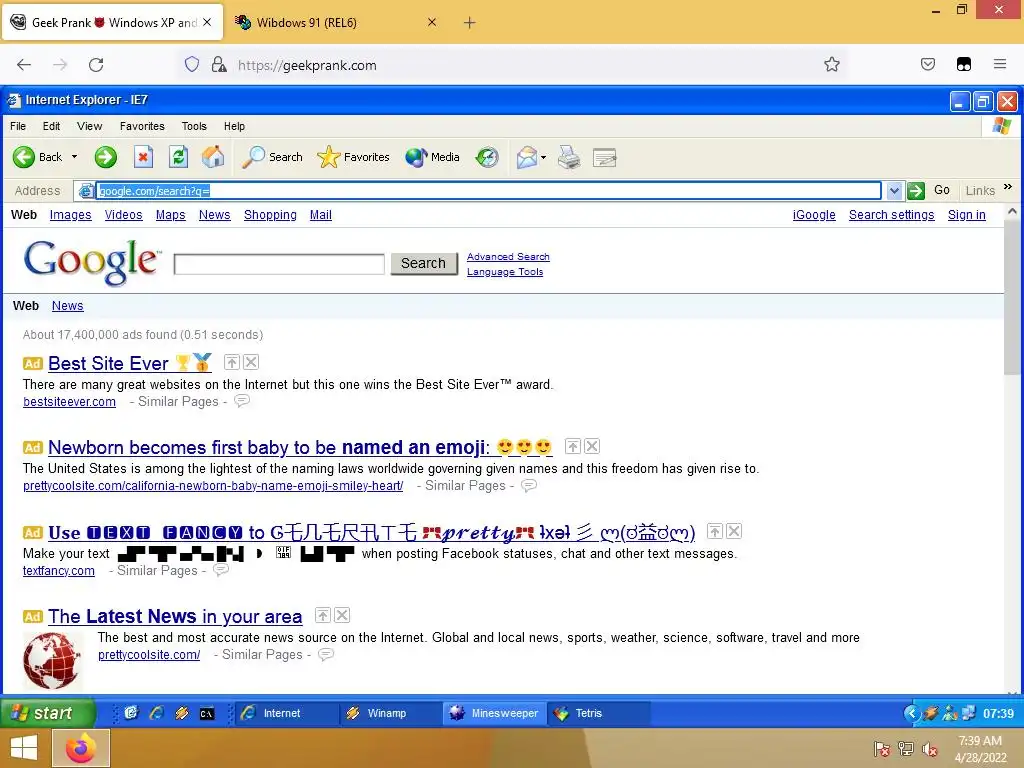Open the Tools menu
This screenshot has height=768, width=1024.
point(194,126)
